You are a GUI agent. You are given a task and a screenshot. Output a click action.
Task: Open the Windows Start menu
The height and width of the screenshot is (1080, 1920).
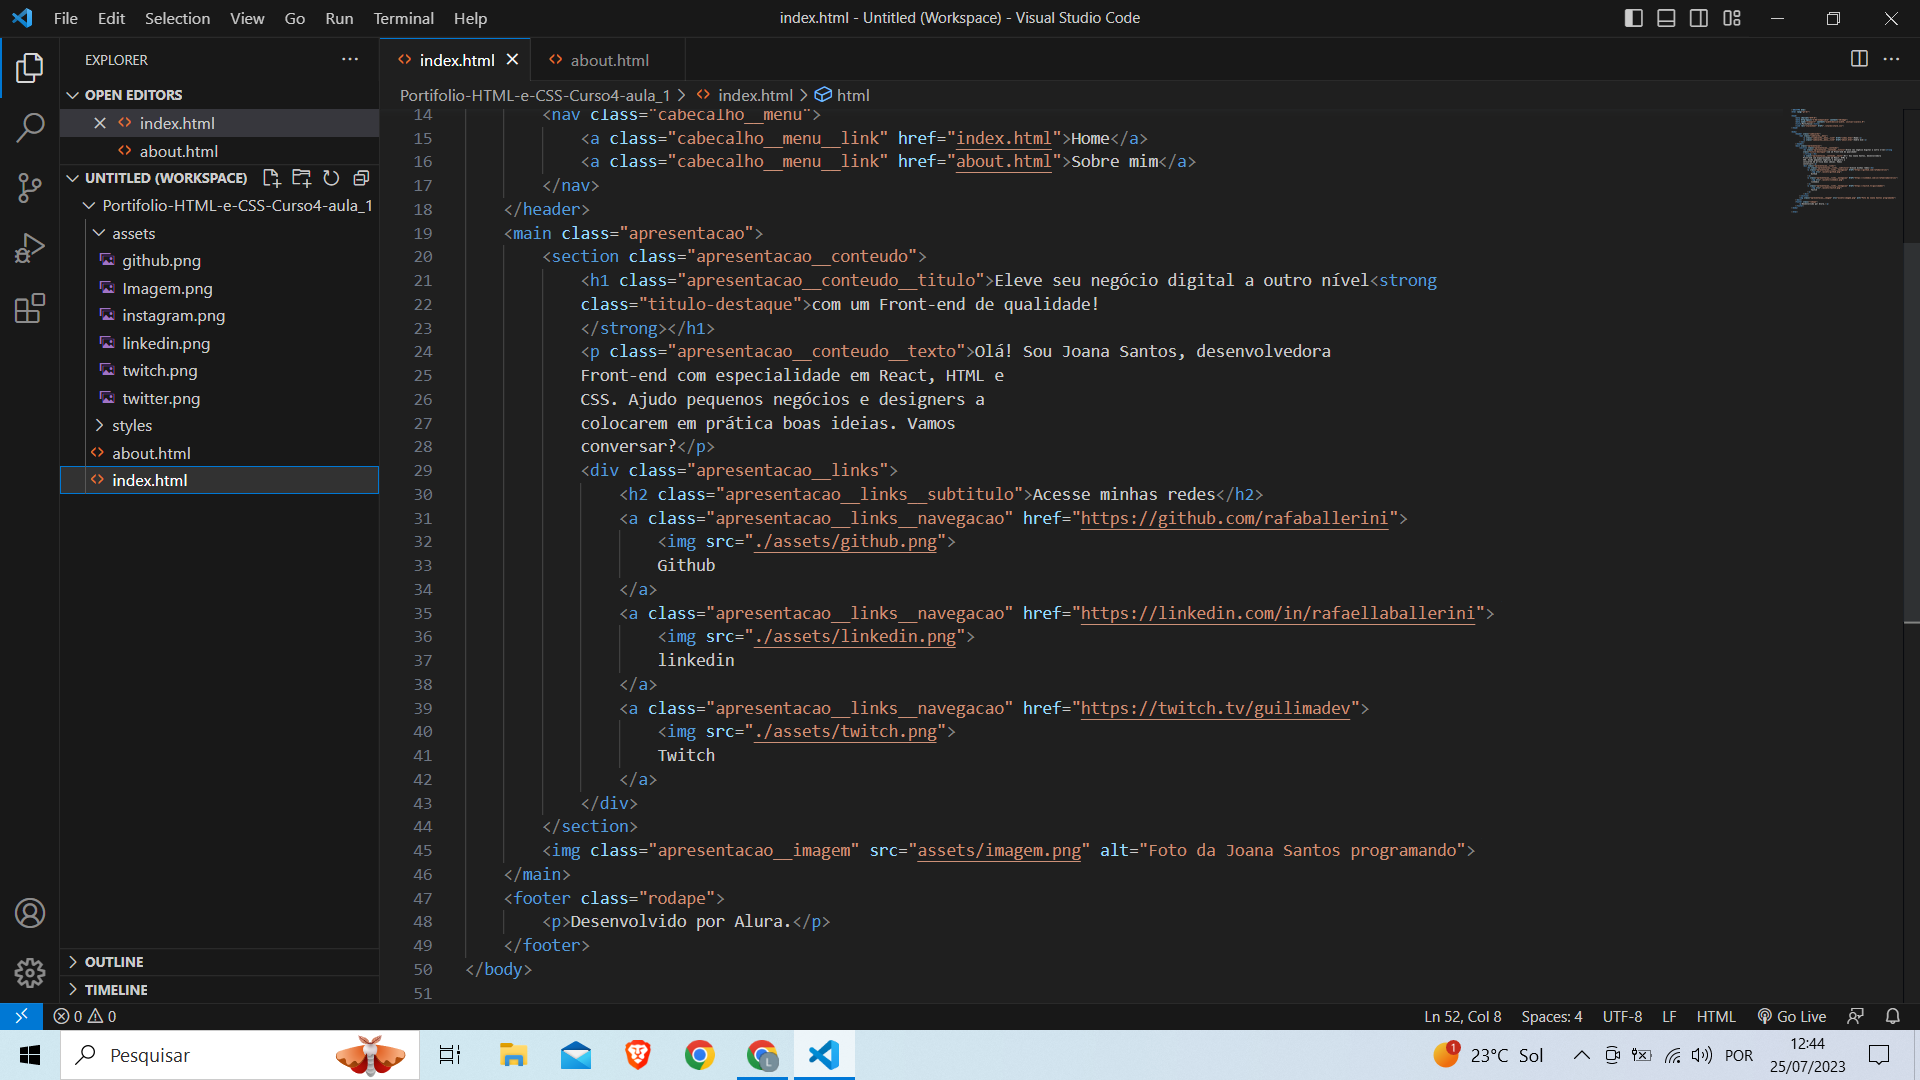click(x=30, y=1055)
